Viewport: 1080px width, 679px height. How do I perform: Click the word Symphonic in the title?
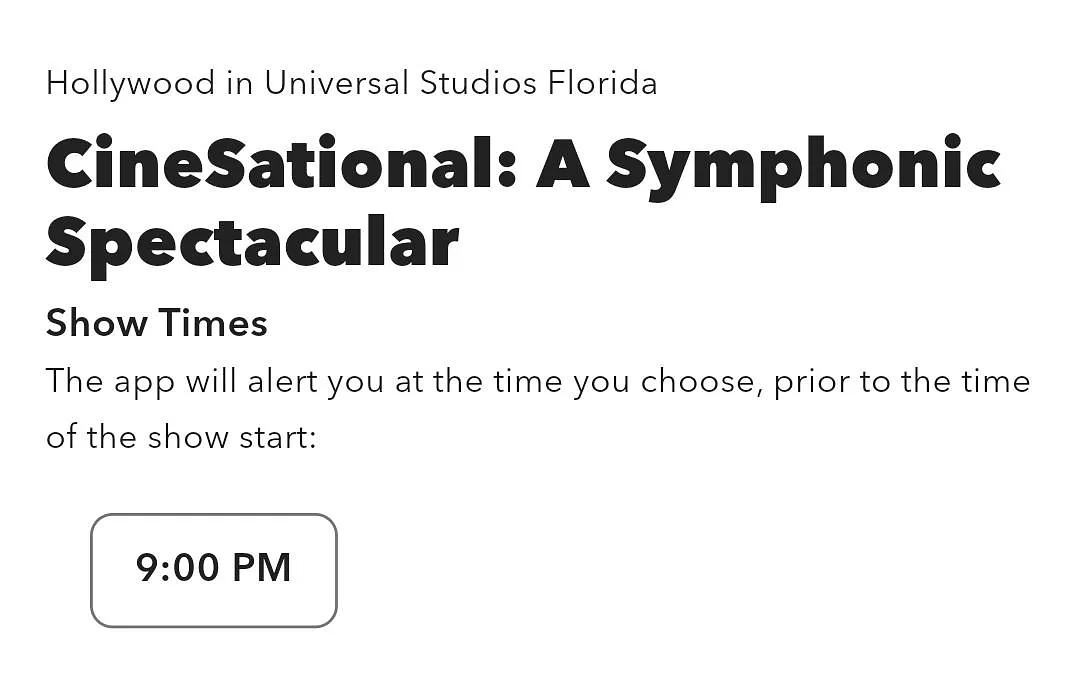[804, 167]
